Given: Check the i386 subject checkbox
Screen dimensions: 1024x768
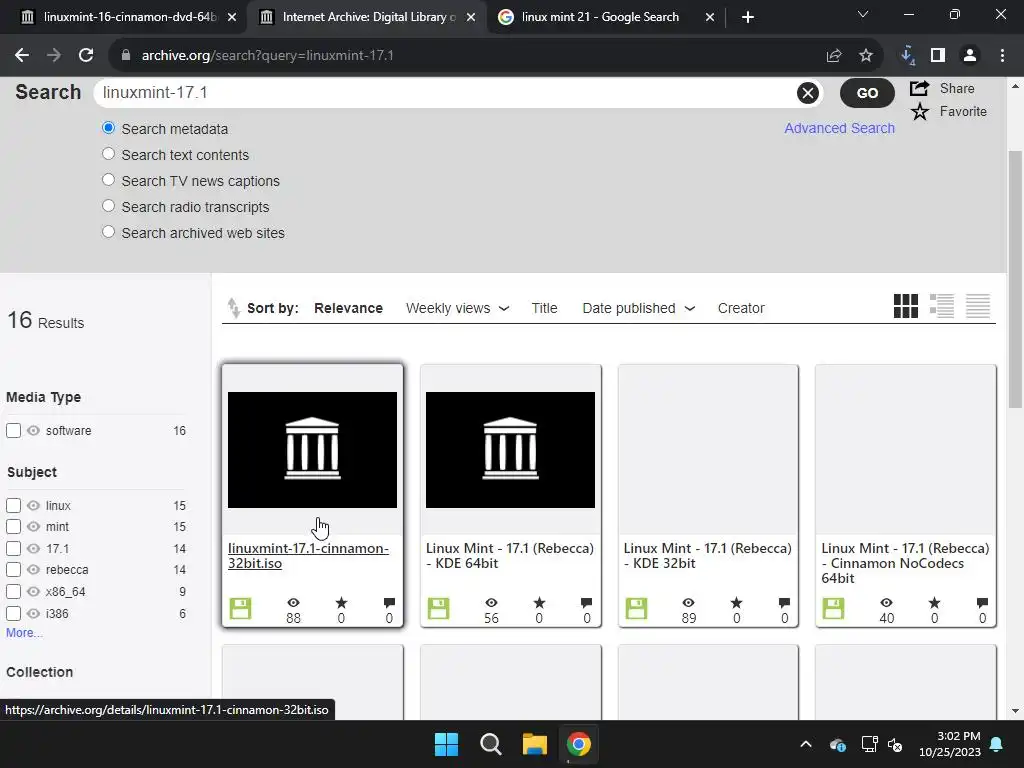Looking at the screenshot, I should click(x=13, y=614).
